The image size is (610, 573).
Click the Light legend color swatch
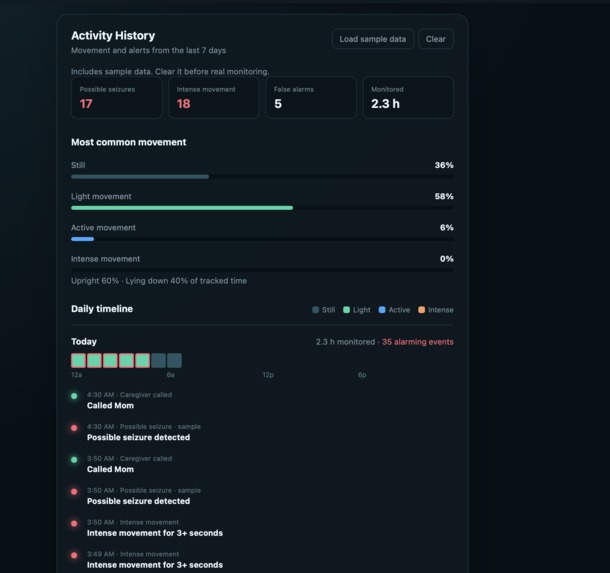click(346, 310)
